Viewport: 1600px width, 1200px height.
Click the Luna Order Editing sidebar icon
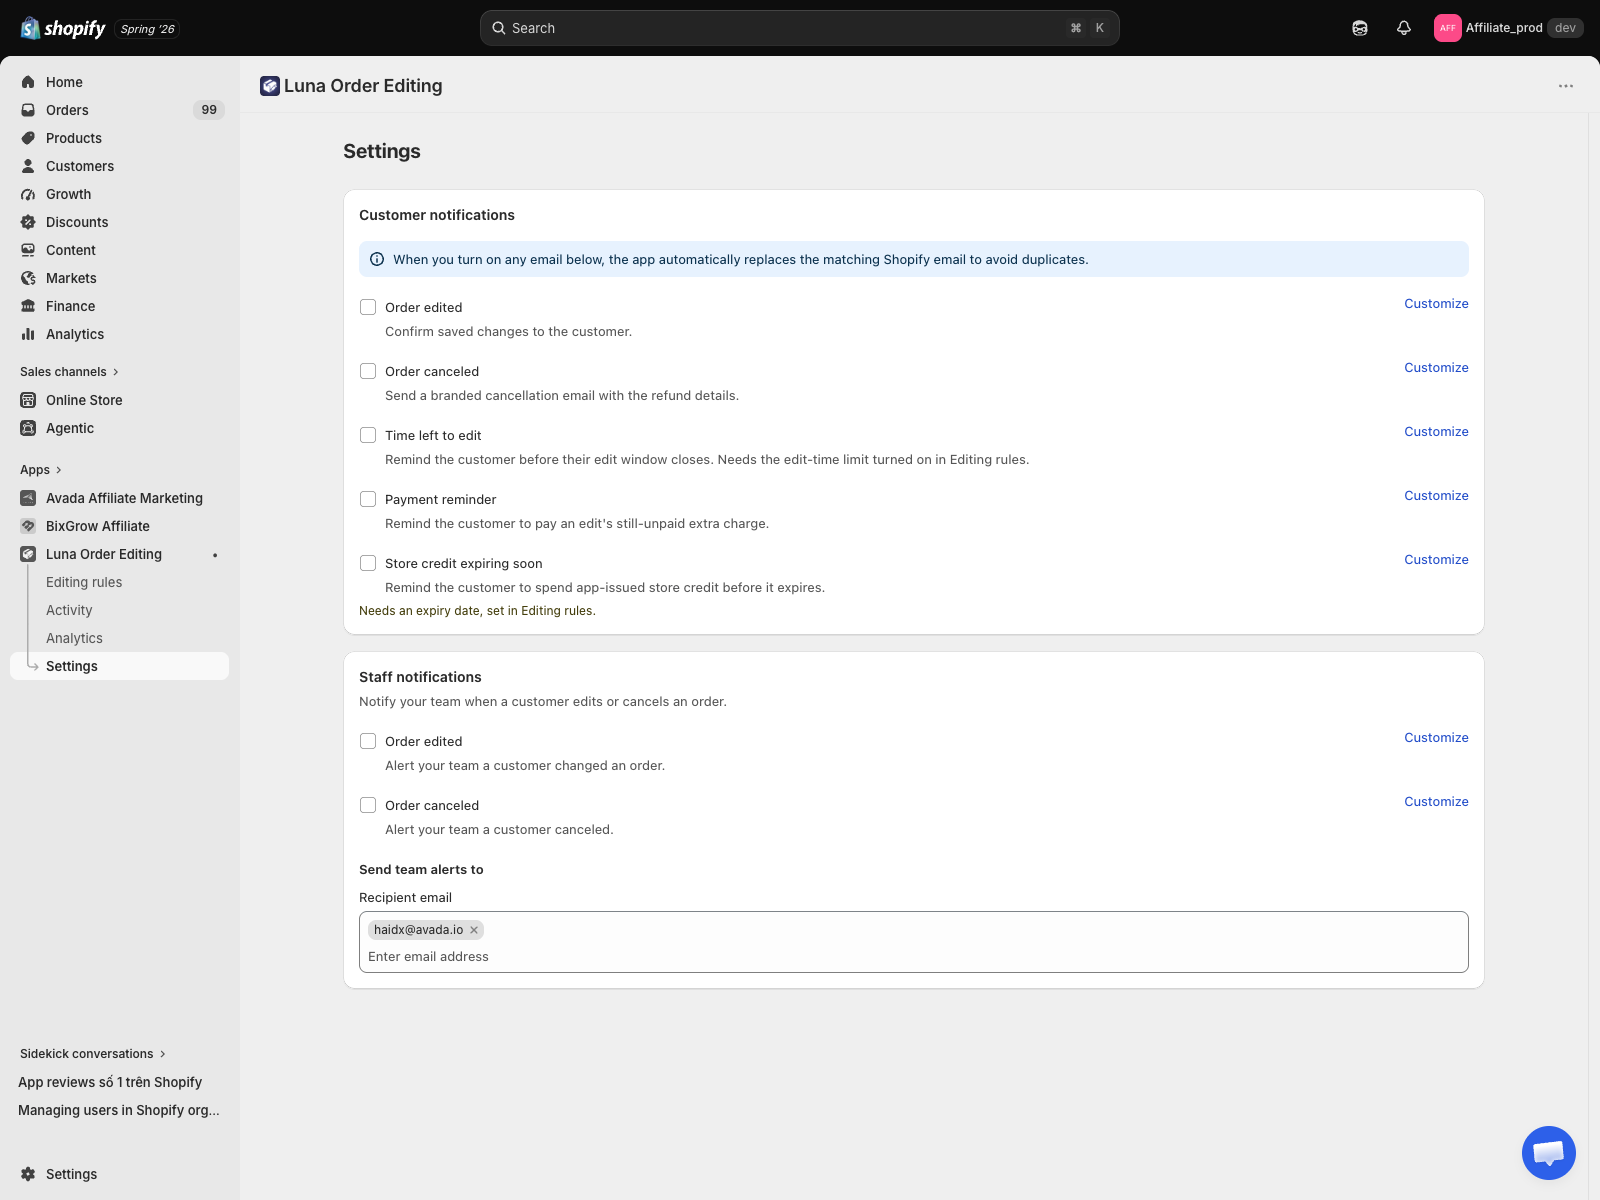click(28, 554)
